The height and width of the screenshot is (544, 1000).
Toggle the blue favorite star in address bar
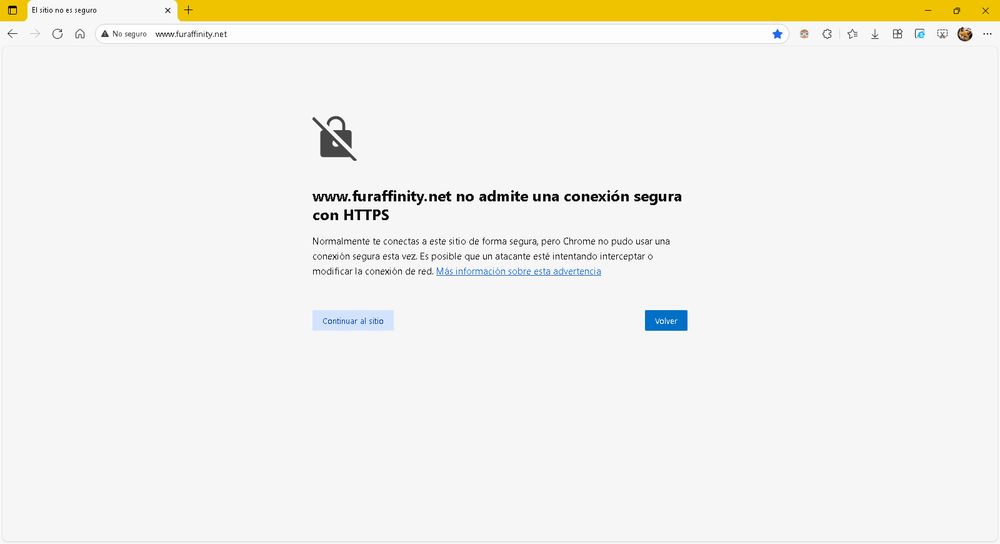point(777,34)
